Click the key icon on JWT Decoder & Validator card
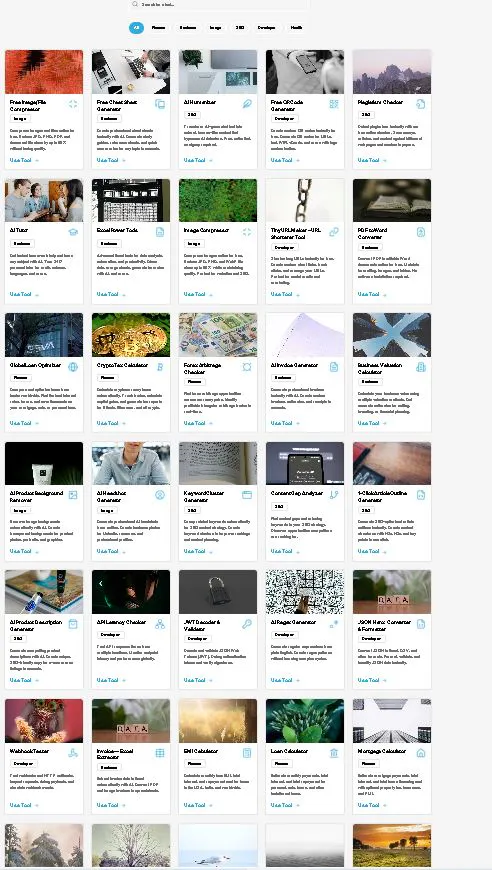492x870 pixels. (x=247, y=624)
